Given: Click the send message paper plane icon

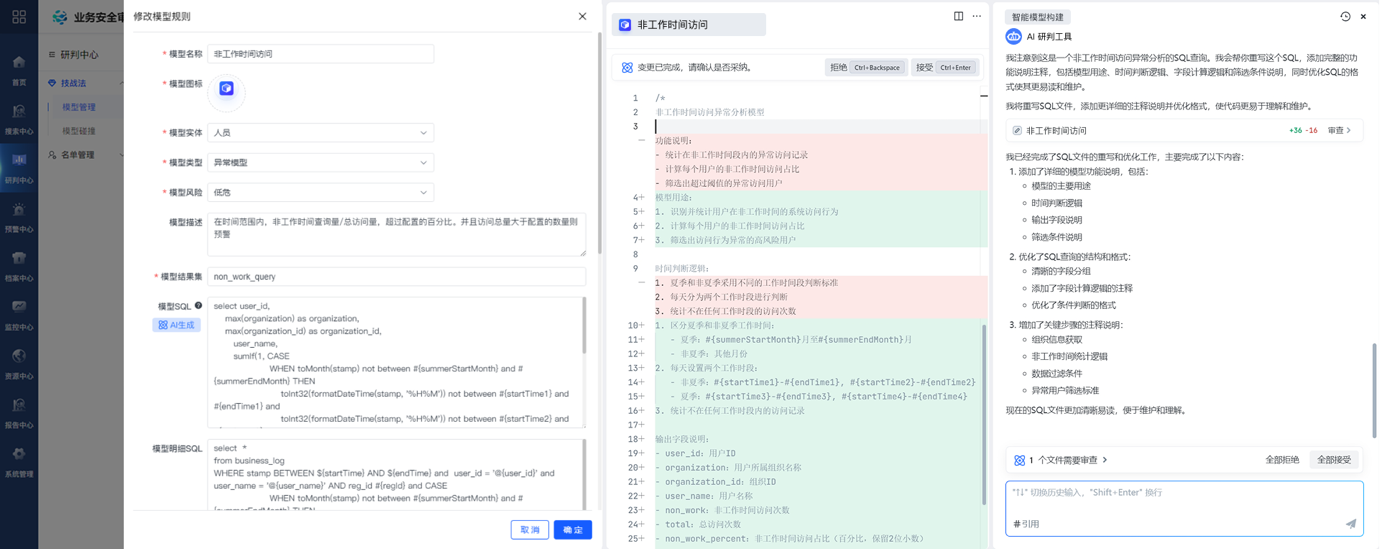Looking at the screenshot, I should pos(1350,523).
